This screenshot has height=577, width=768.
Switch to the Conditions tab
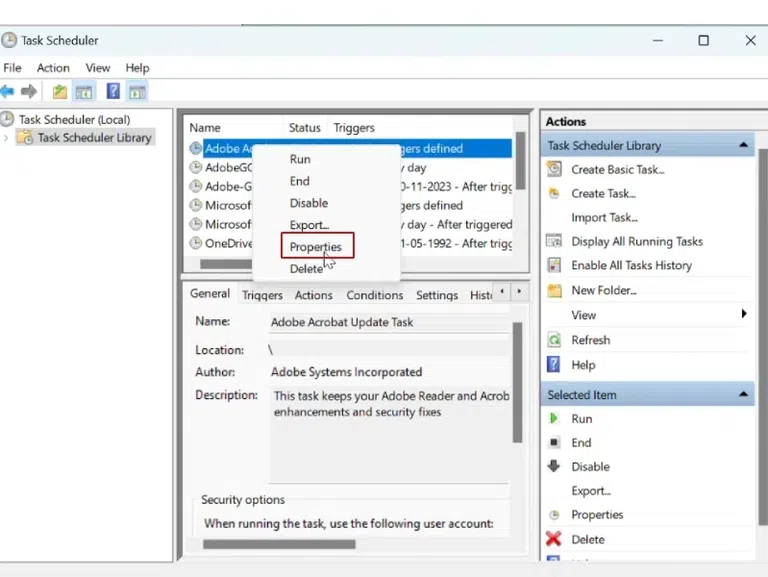375,295
